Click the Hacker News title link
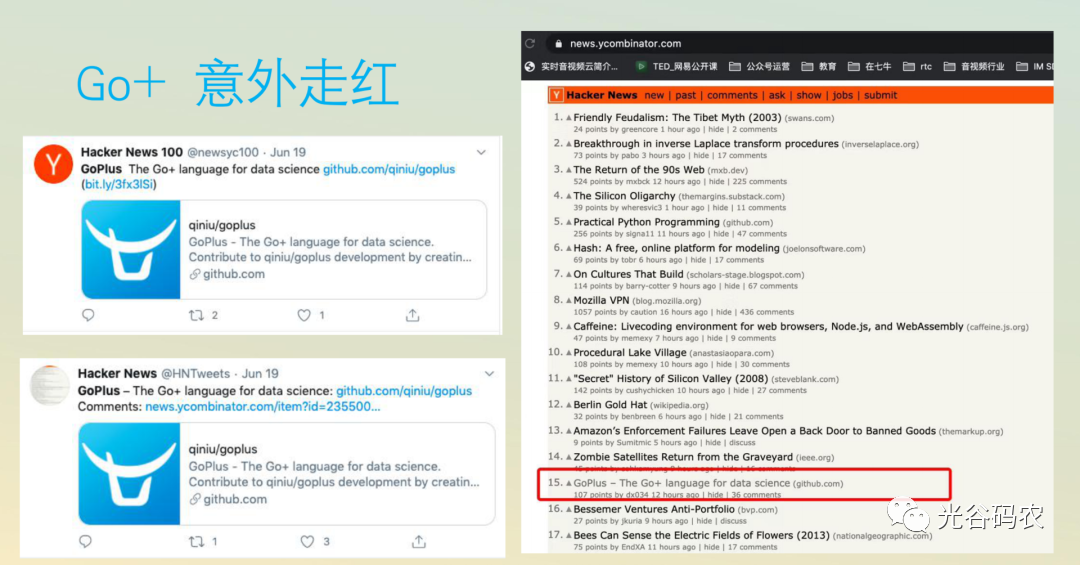The width and height of the screenshot is (1080, 565). pyautogui.click(x=602, y=95)
